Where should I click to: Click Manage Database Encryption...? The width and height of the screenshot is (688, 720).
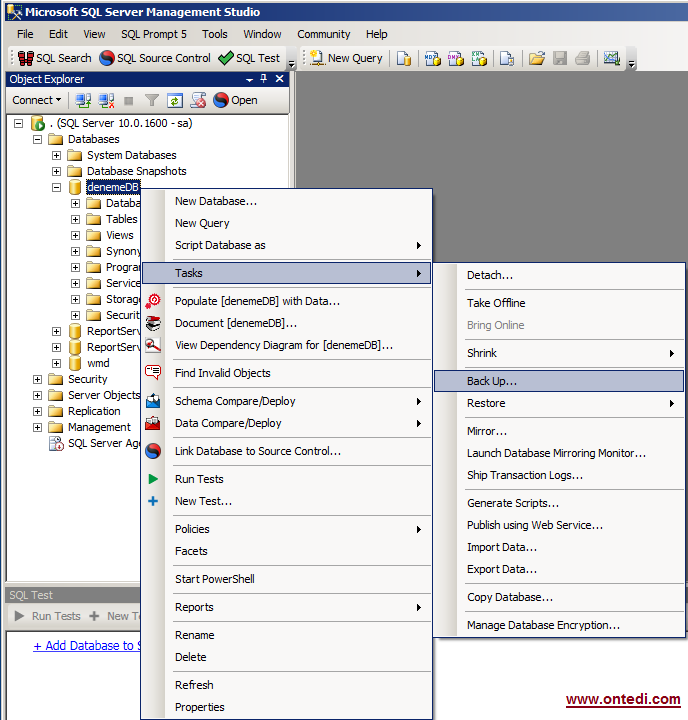point(559,625)
